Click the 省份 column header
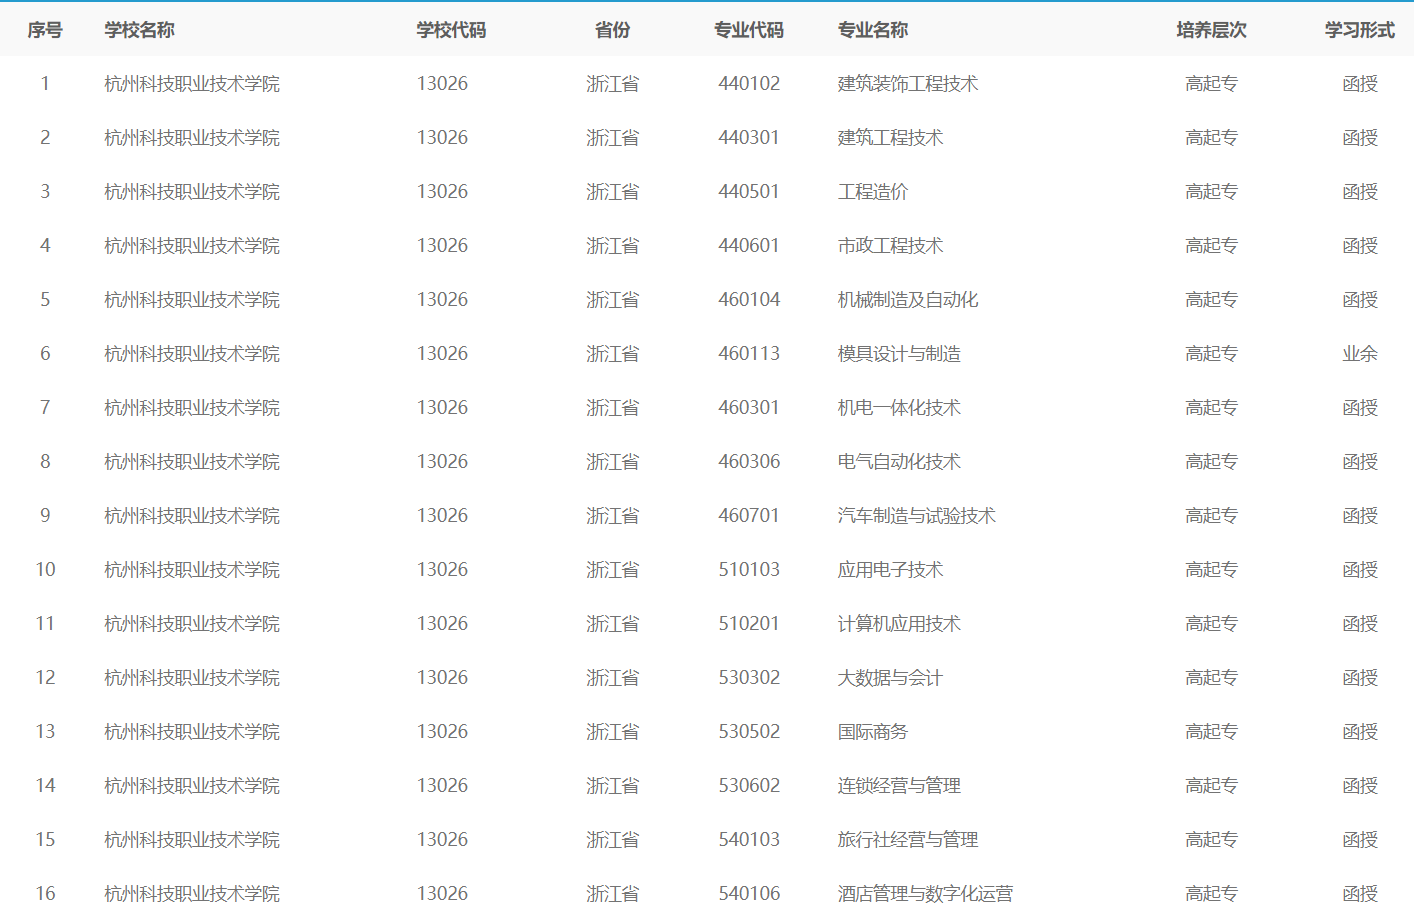Screen dimensions: 1414x911 click(x=612, y=30)
